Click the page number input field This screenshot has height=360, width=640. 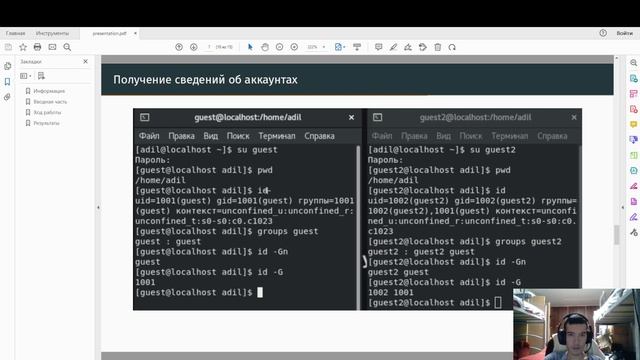coord(209,47)
